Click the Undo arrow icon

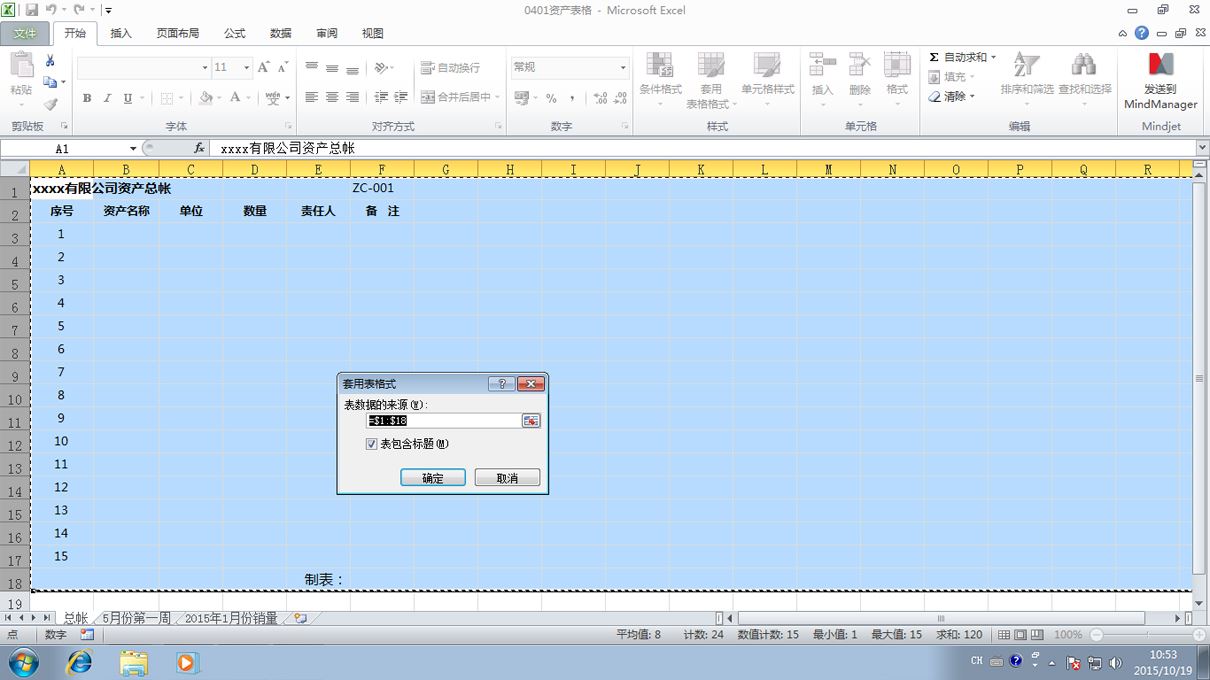coord(53,10)
